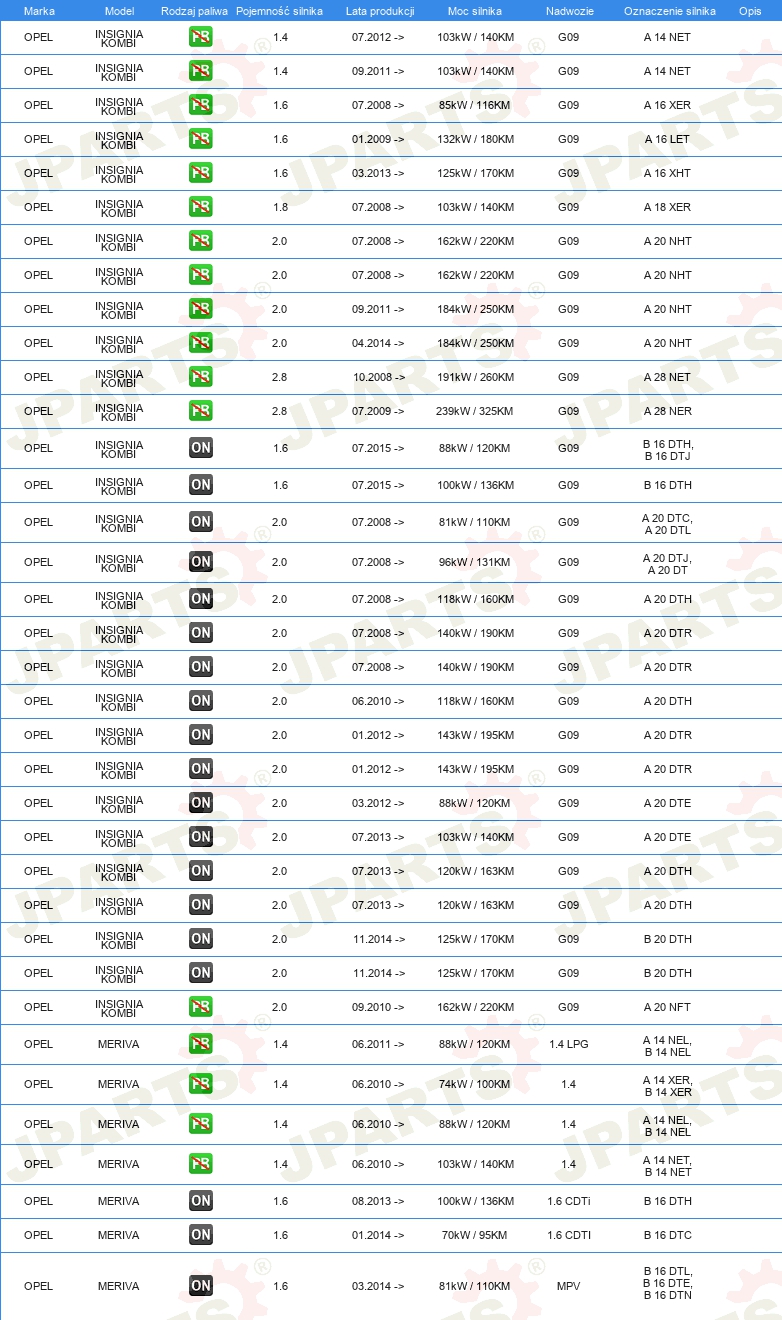Click petrol icon in 09.2011 184kW A 20 NHT row
The image size is (782, 1320).
click(x=201, y=309)
